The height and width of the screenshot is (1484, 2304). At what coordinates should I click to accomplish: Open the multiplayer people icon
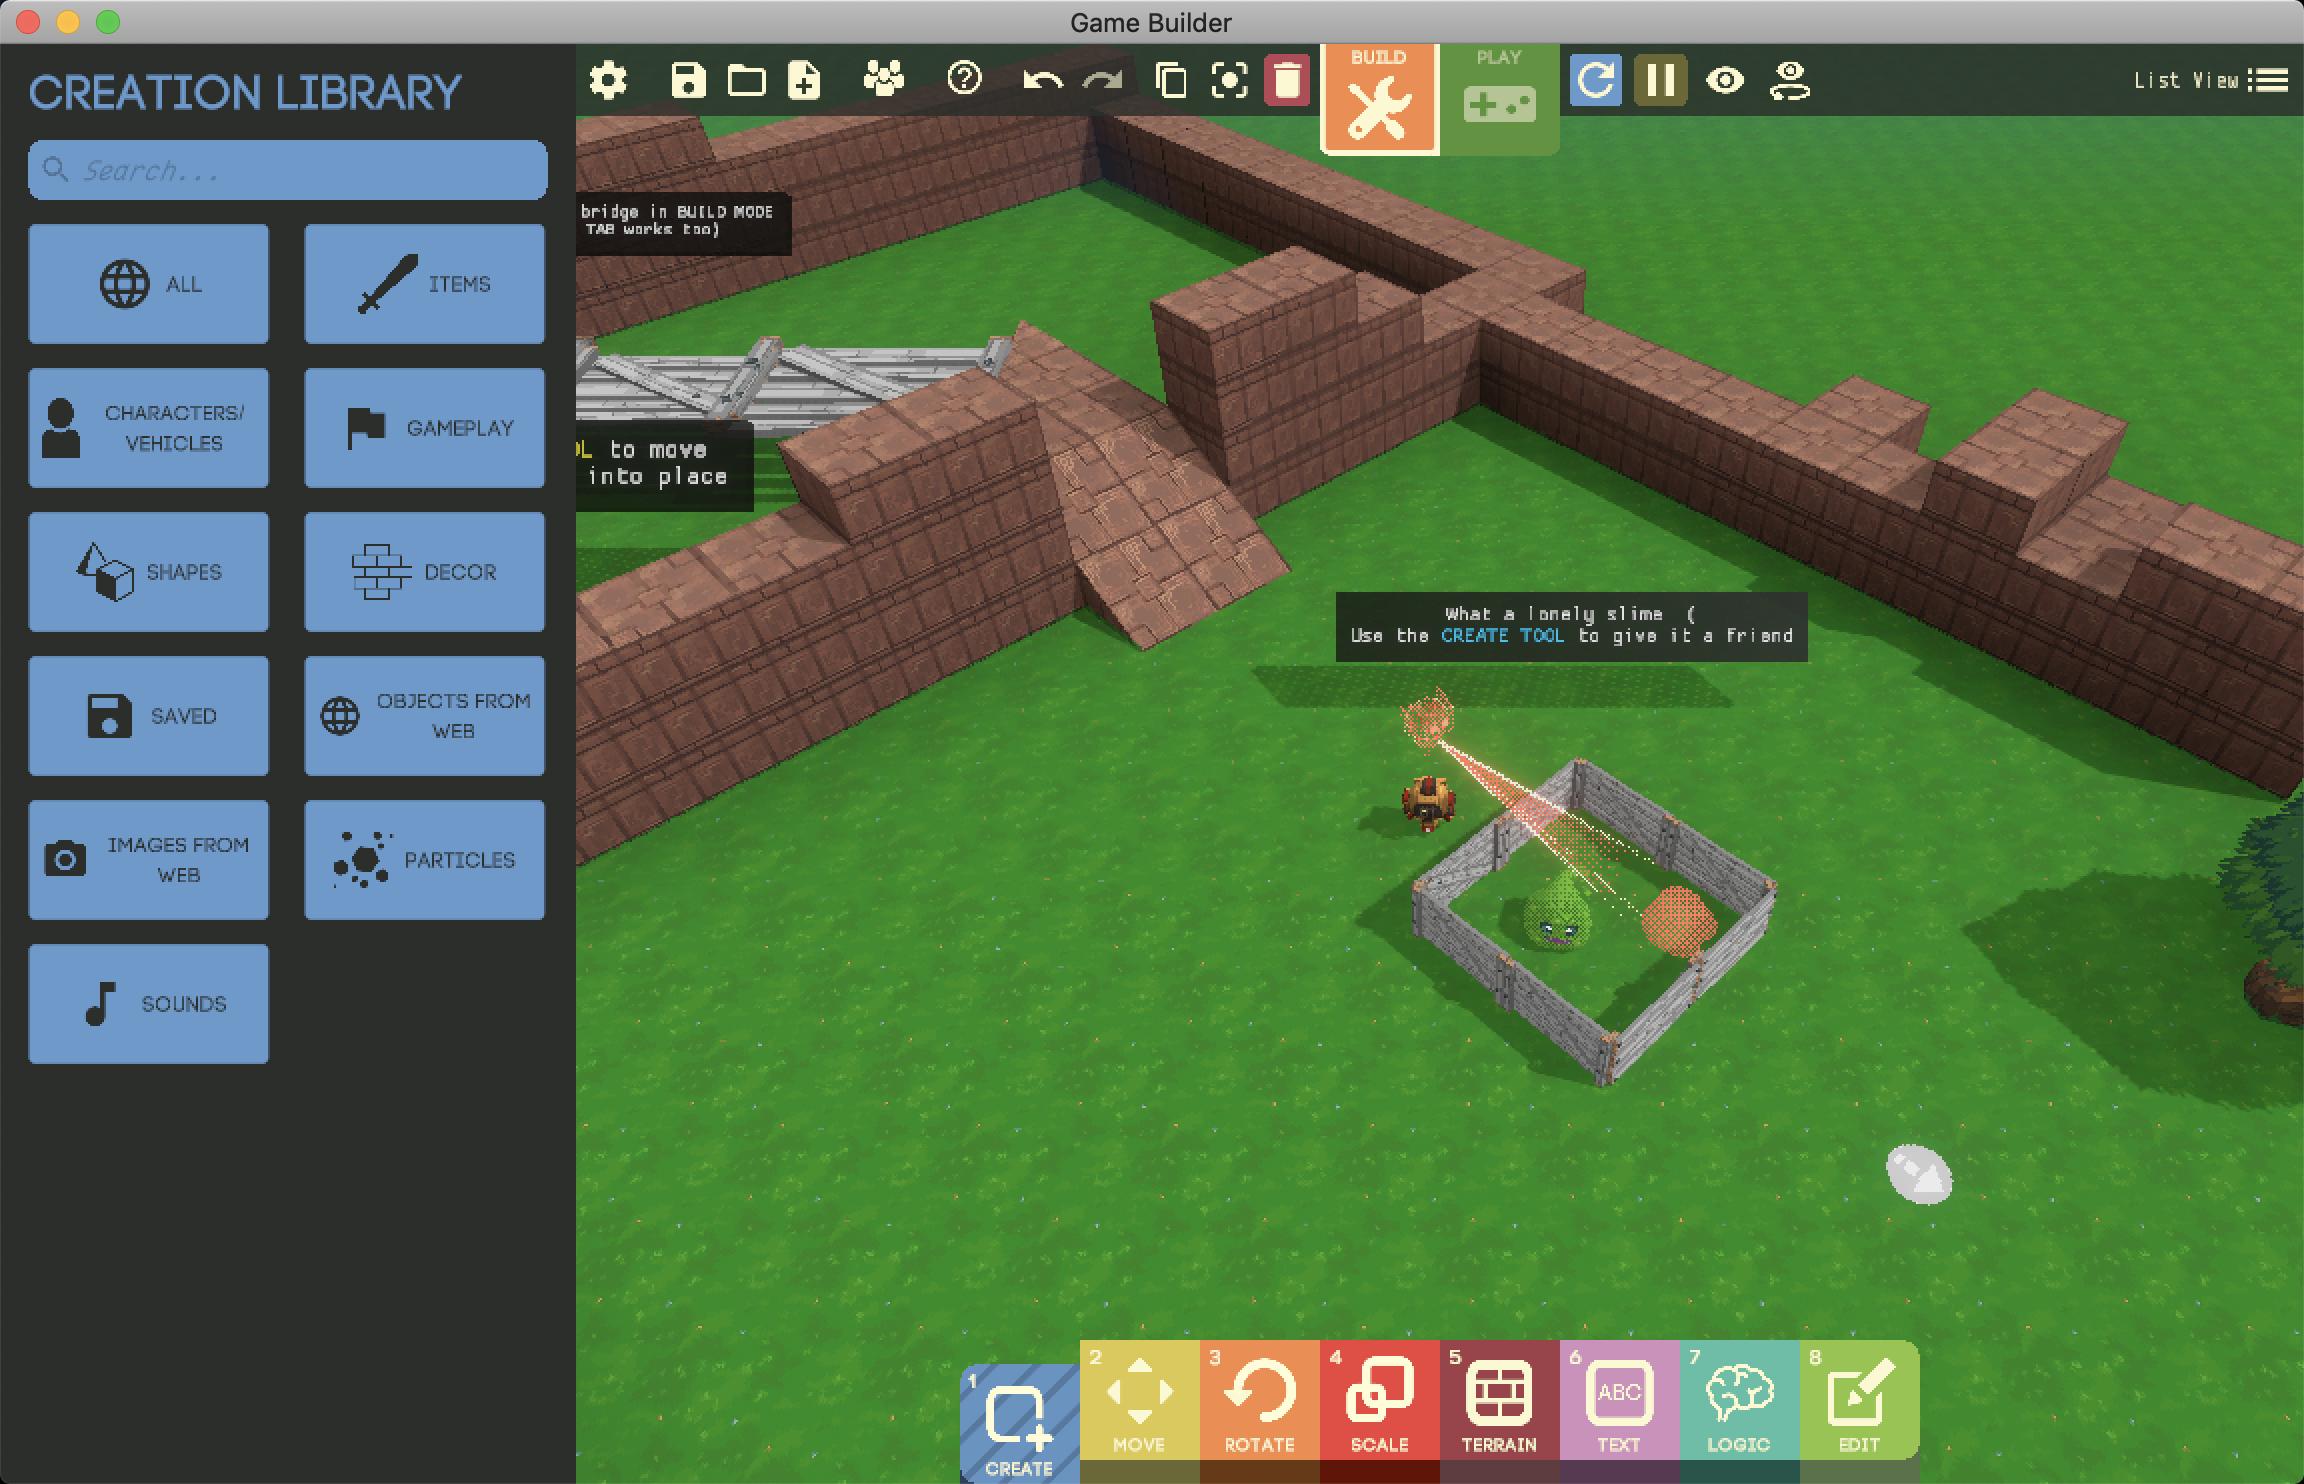click(883, 79)
